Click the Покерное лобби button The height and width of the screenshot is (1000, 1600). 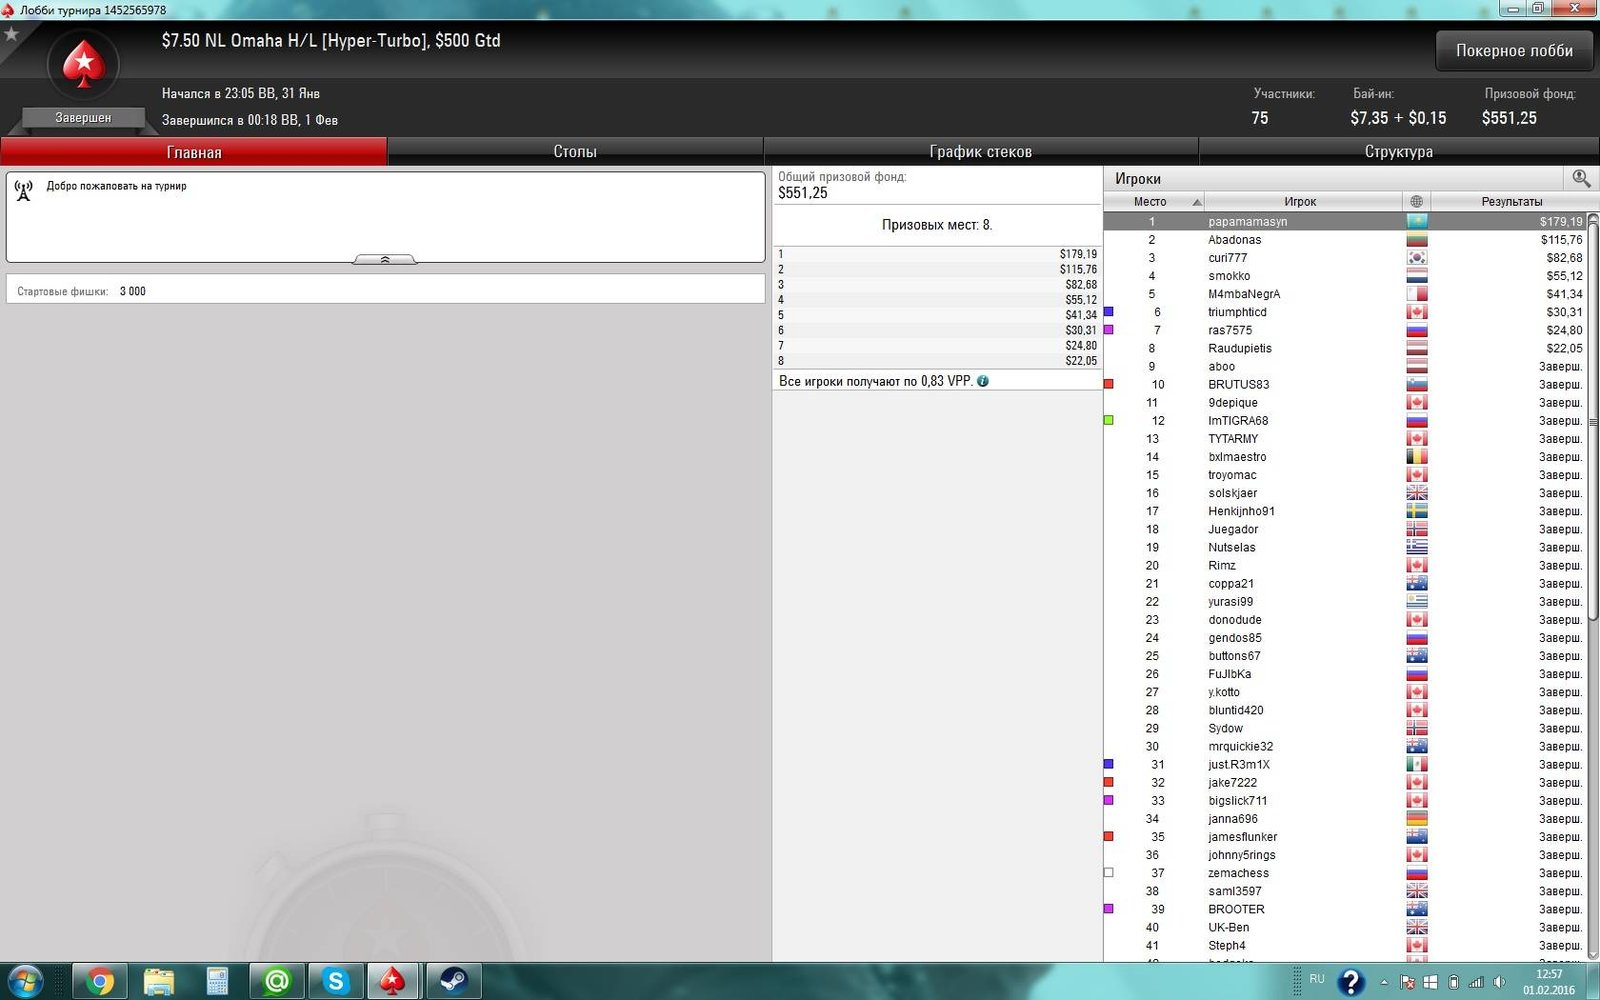(x=1514, y=51)
